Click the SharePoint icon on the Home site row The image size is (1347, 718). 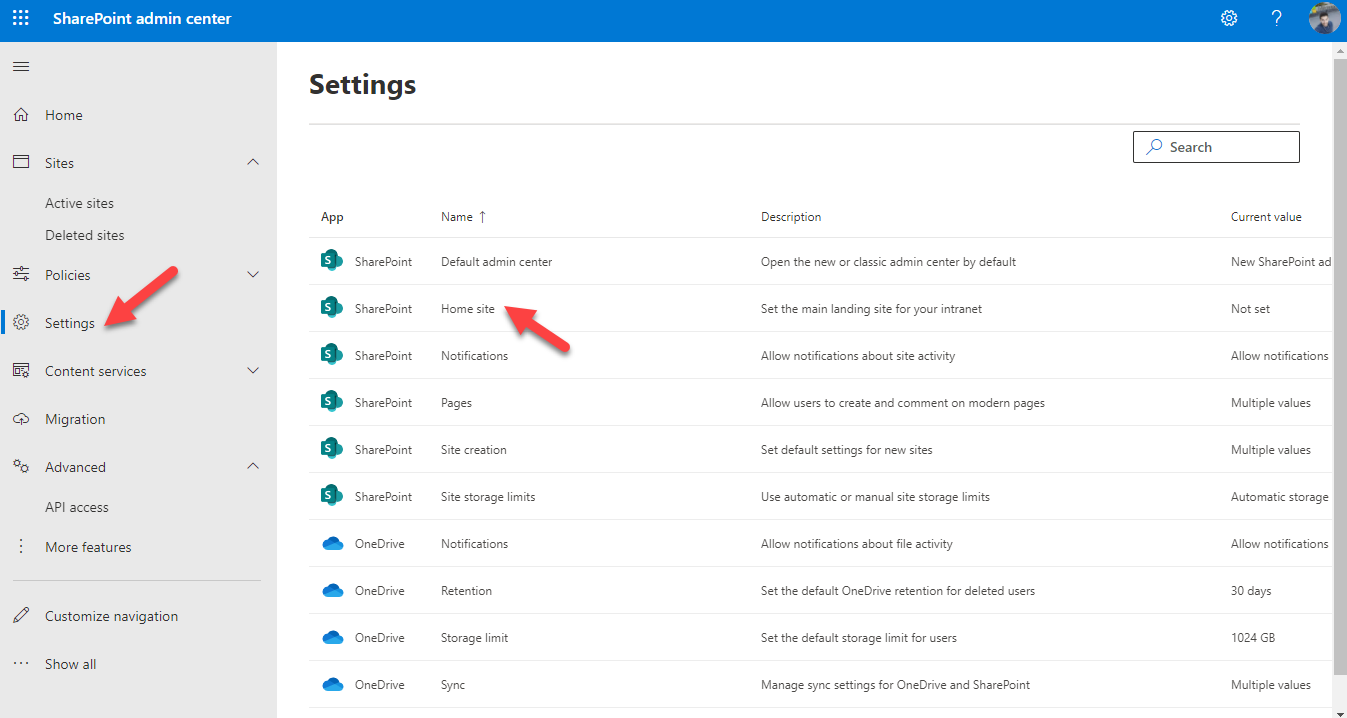(331, 307)
